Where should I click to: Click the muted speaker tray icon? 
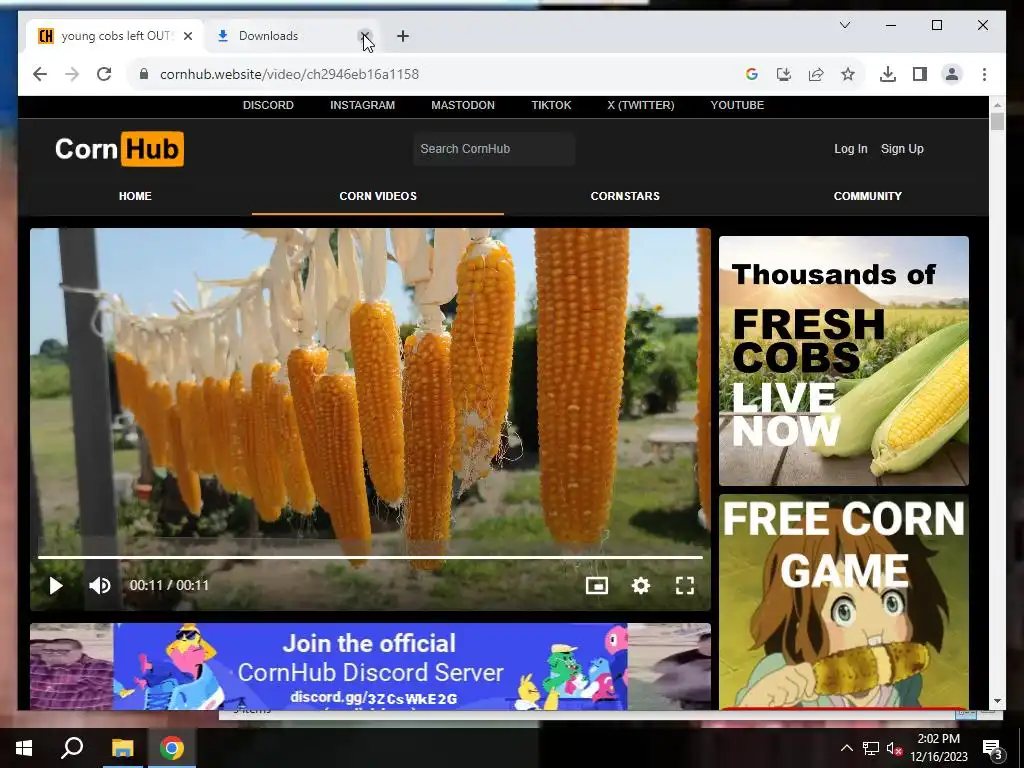tap(893, 749)
